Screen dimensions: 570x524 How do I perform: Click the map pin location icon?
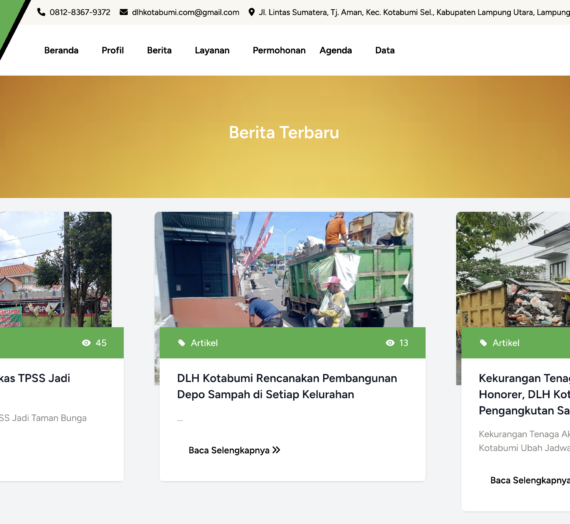pos(251,12)
